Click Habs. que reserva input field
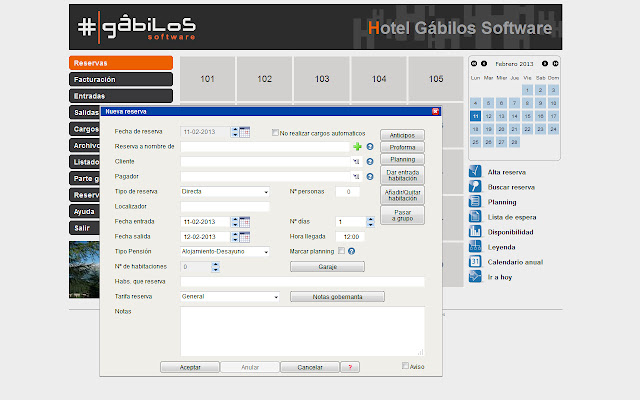This screenshot has width=640, height=400. click(x=302, y=282)
